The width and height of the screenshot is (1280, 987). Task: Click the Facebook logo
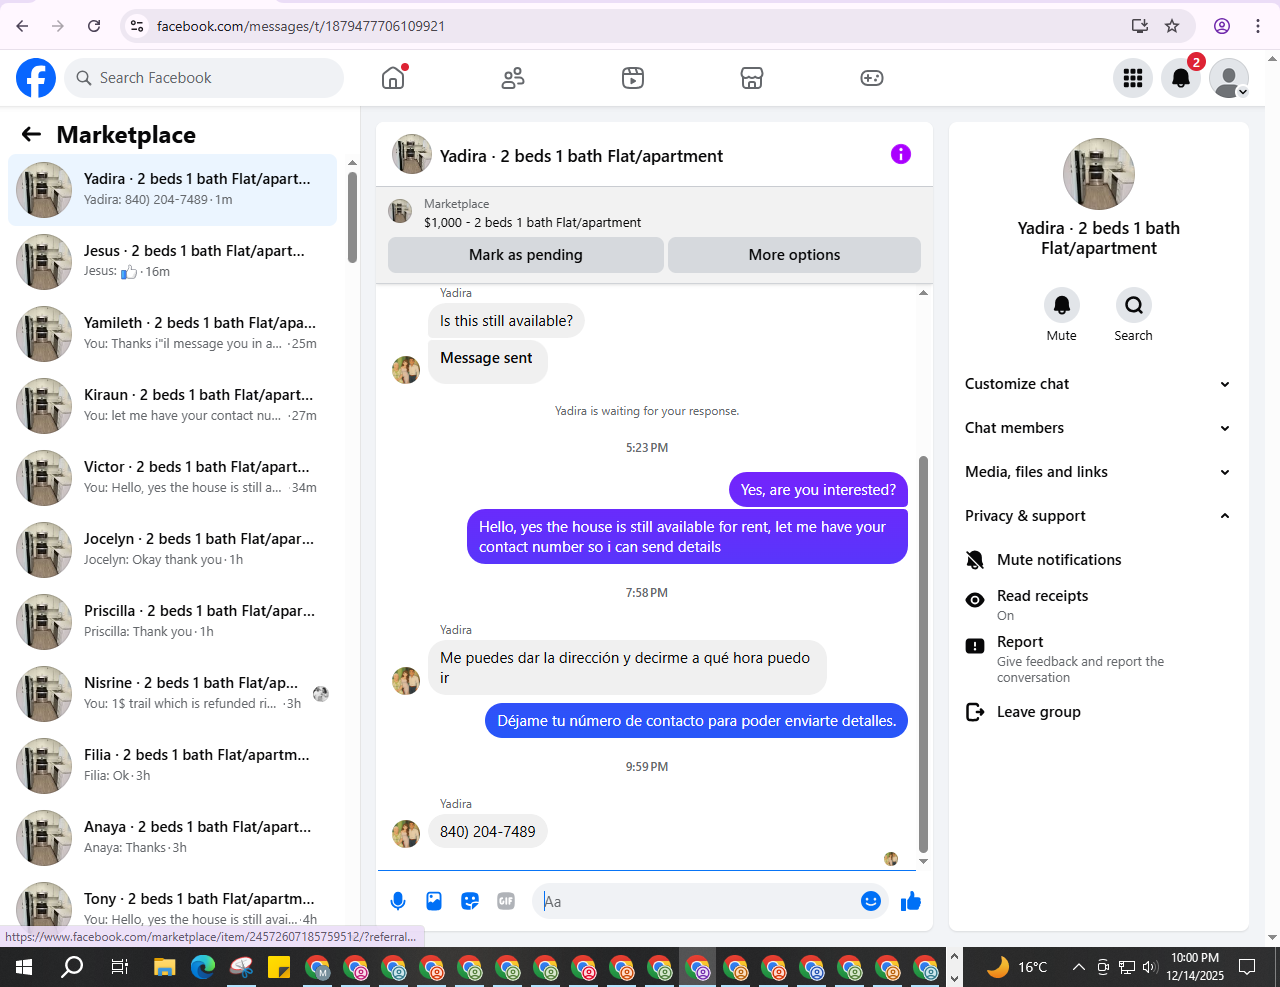[x=36, y=78]
